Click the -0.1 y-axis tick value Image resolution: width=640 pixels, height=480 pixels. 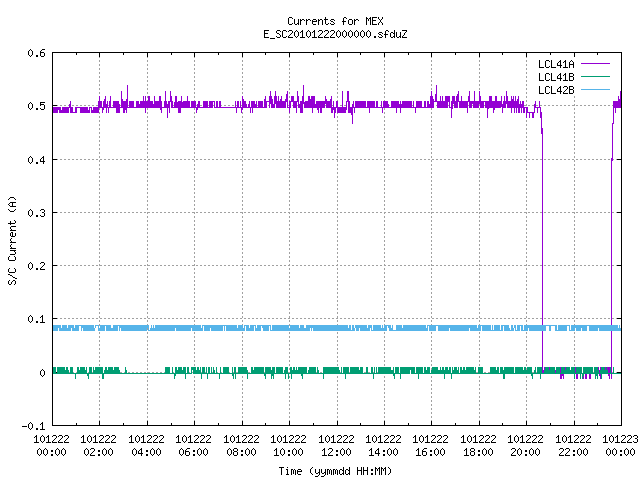click(33, 426)
